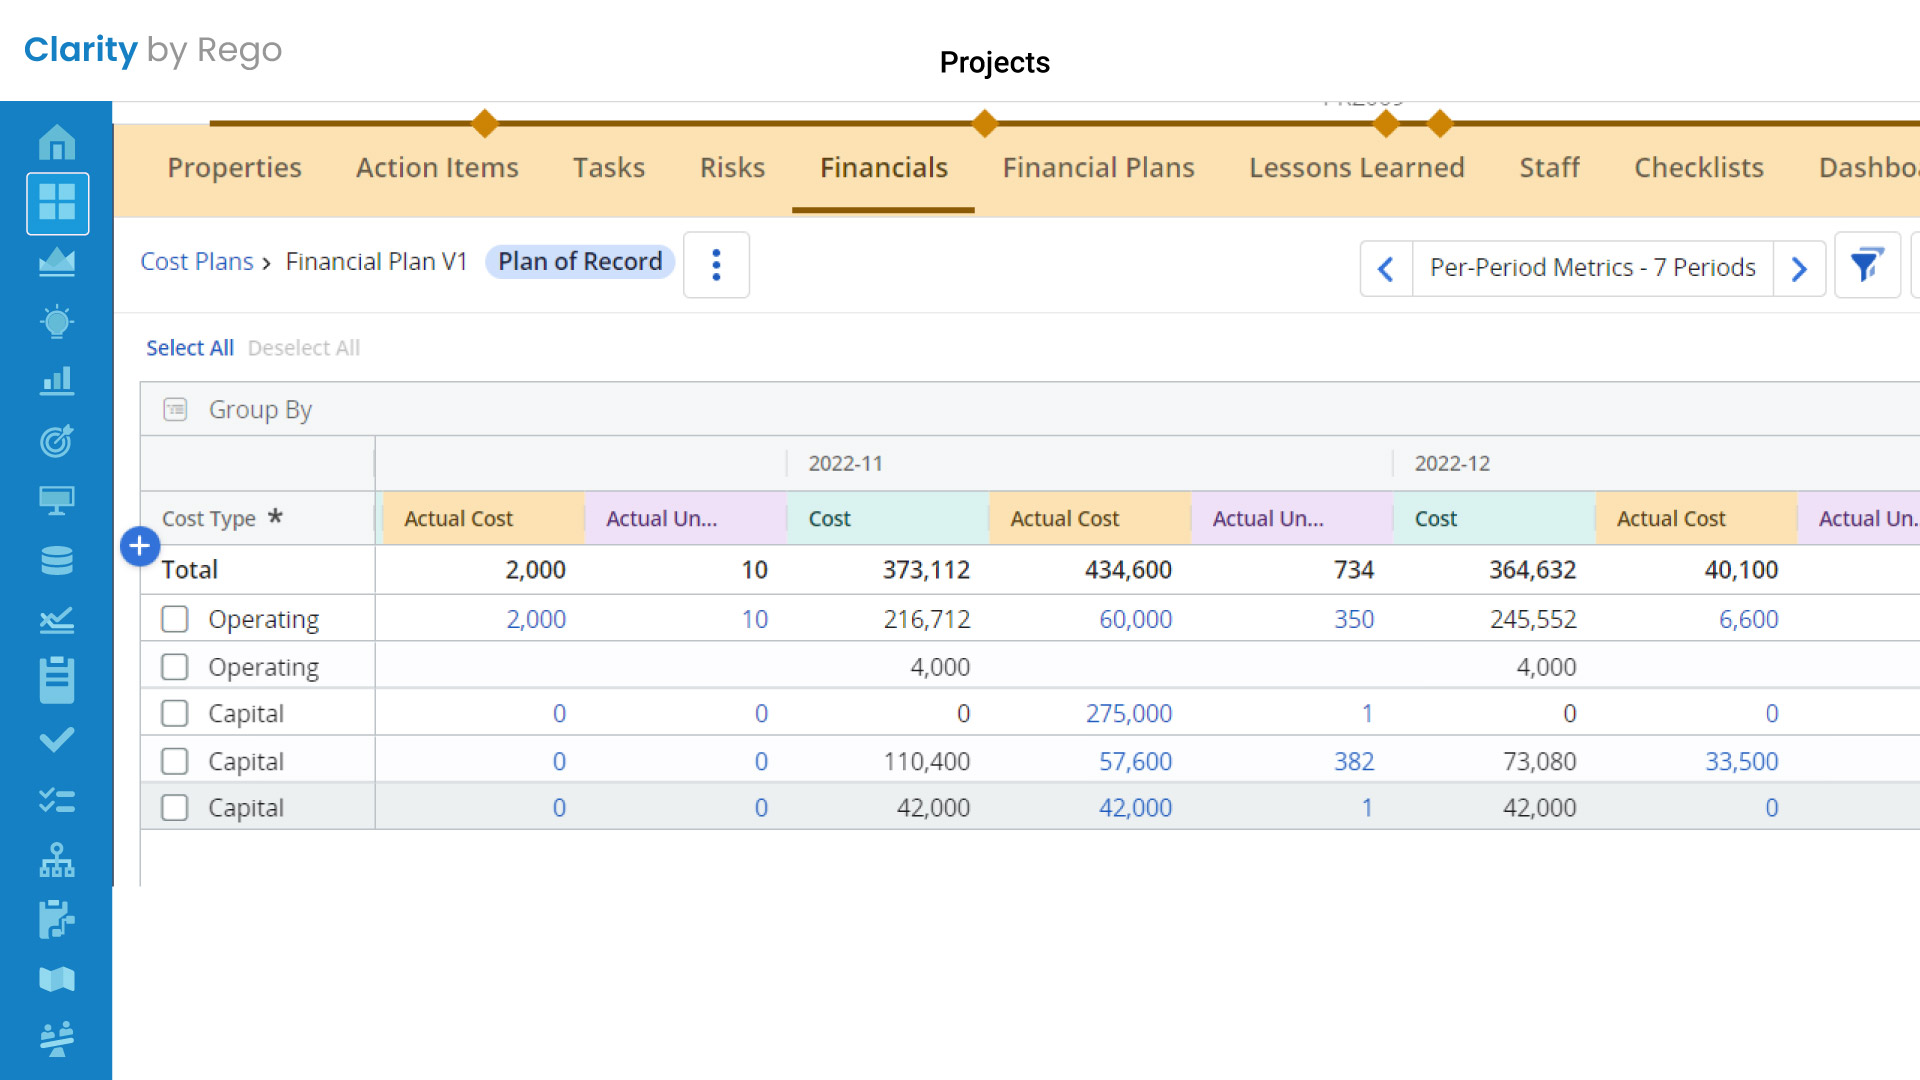Check the second Capital row checkbox
Screen dimensions: 1920x1080
(174, 760)
